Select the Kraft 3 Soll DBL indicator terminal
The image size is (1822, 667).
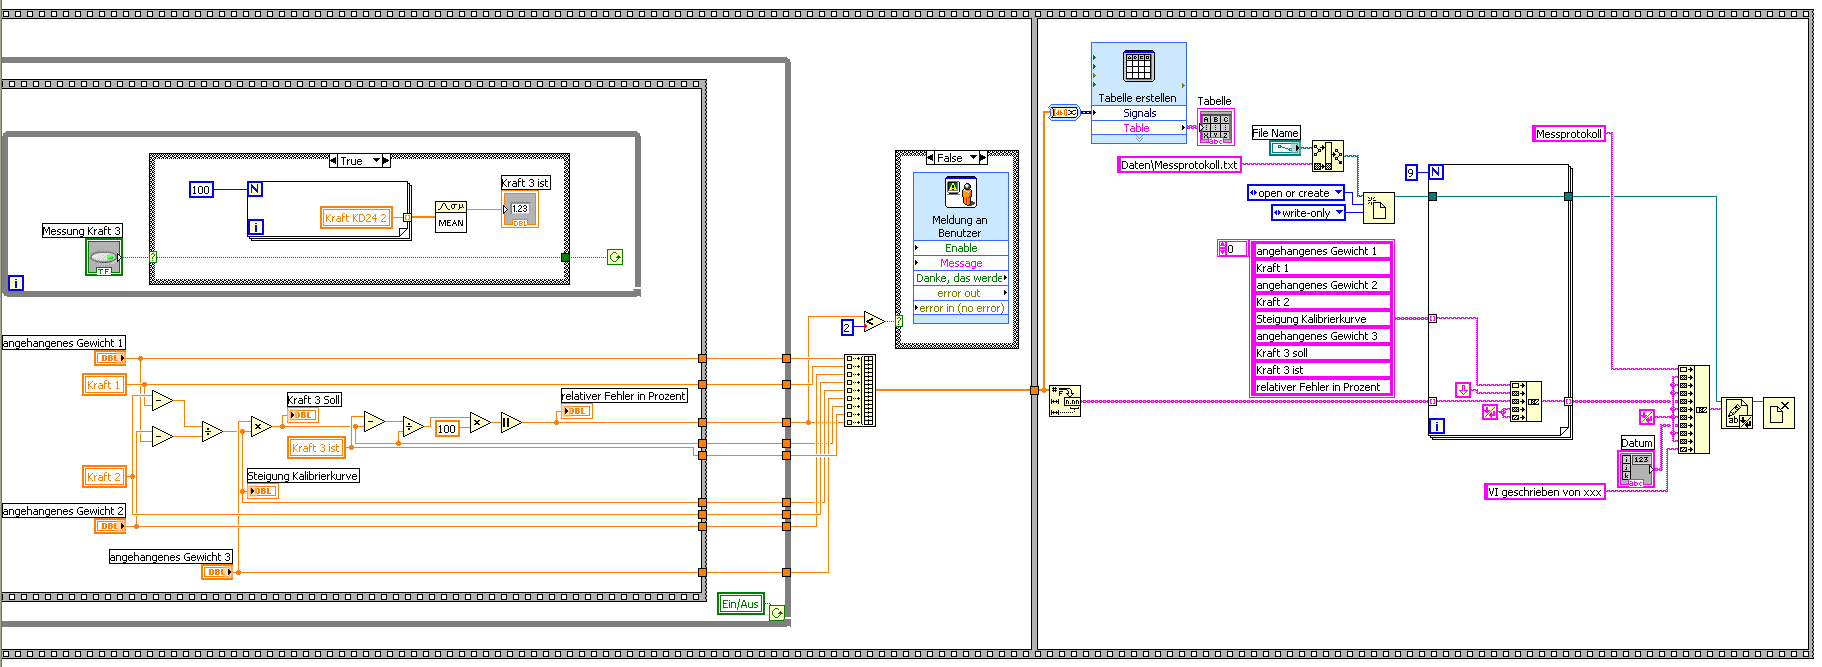[x=303, y=415]
